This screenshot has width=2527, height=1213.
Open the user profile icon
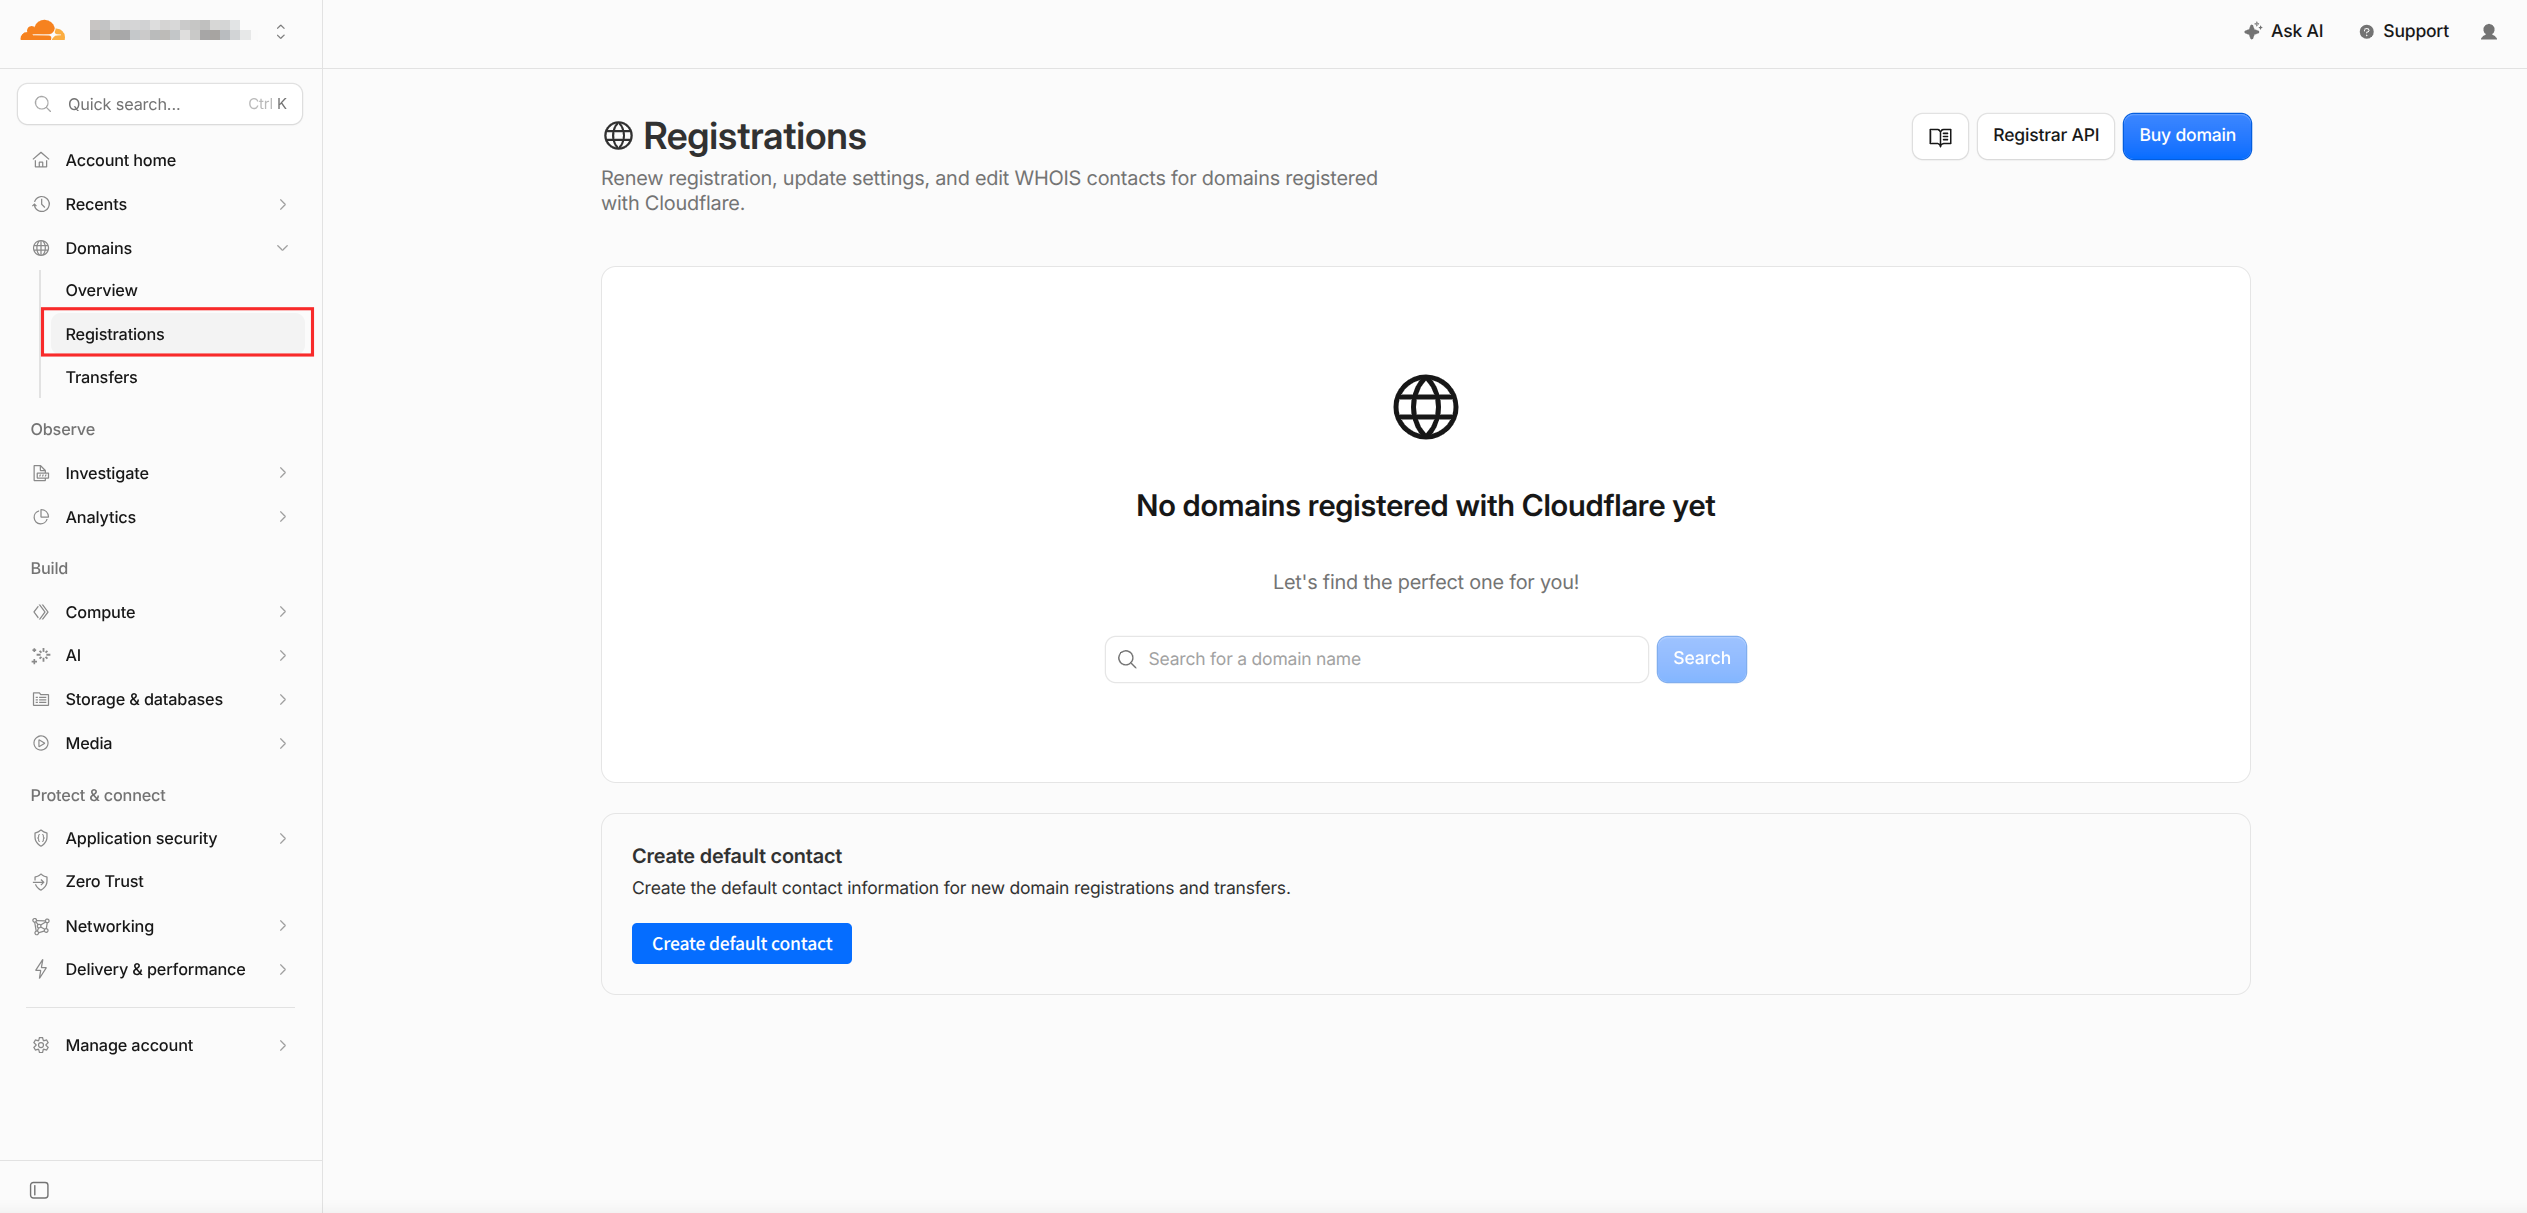(2489, 32)
